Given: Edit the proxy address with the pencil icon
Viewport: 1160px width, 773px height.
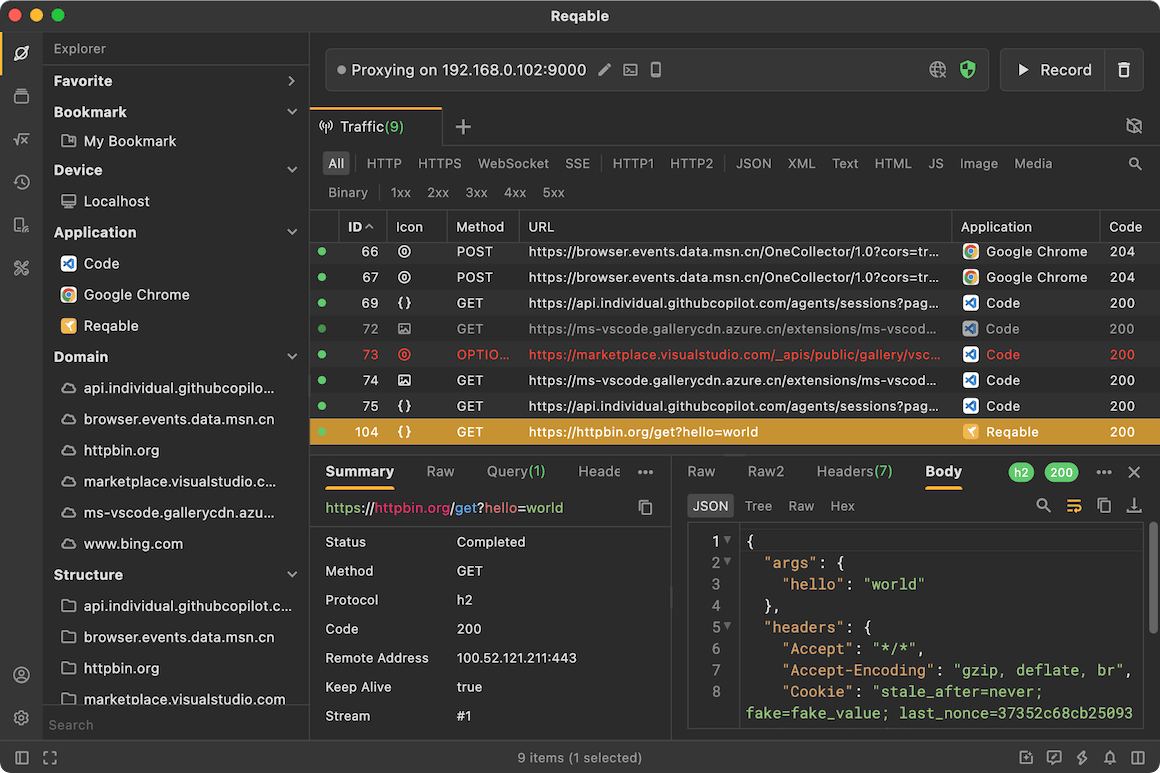Looking at the screenshot, I should pyautogui.click(x=604, y=70).
